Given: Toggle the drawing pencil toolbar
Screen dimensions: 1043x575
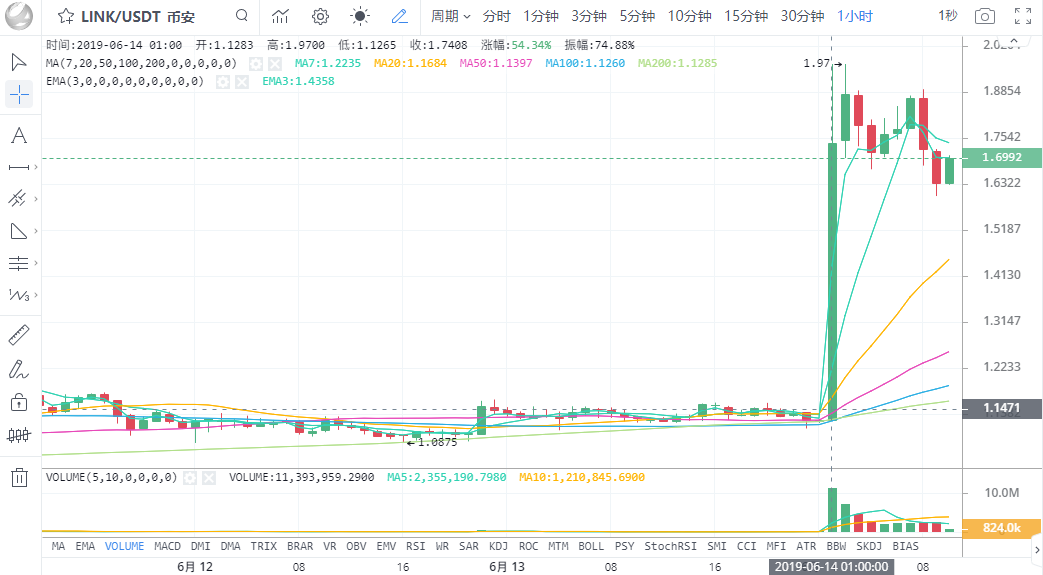Looking at the screenshot, I should click(399, 16).
